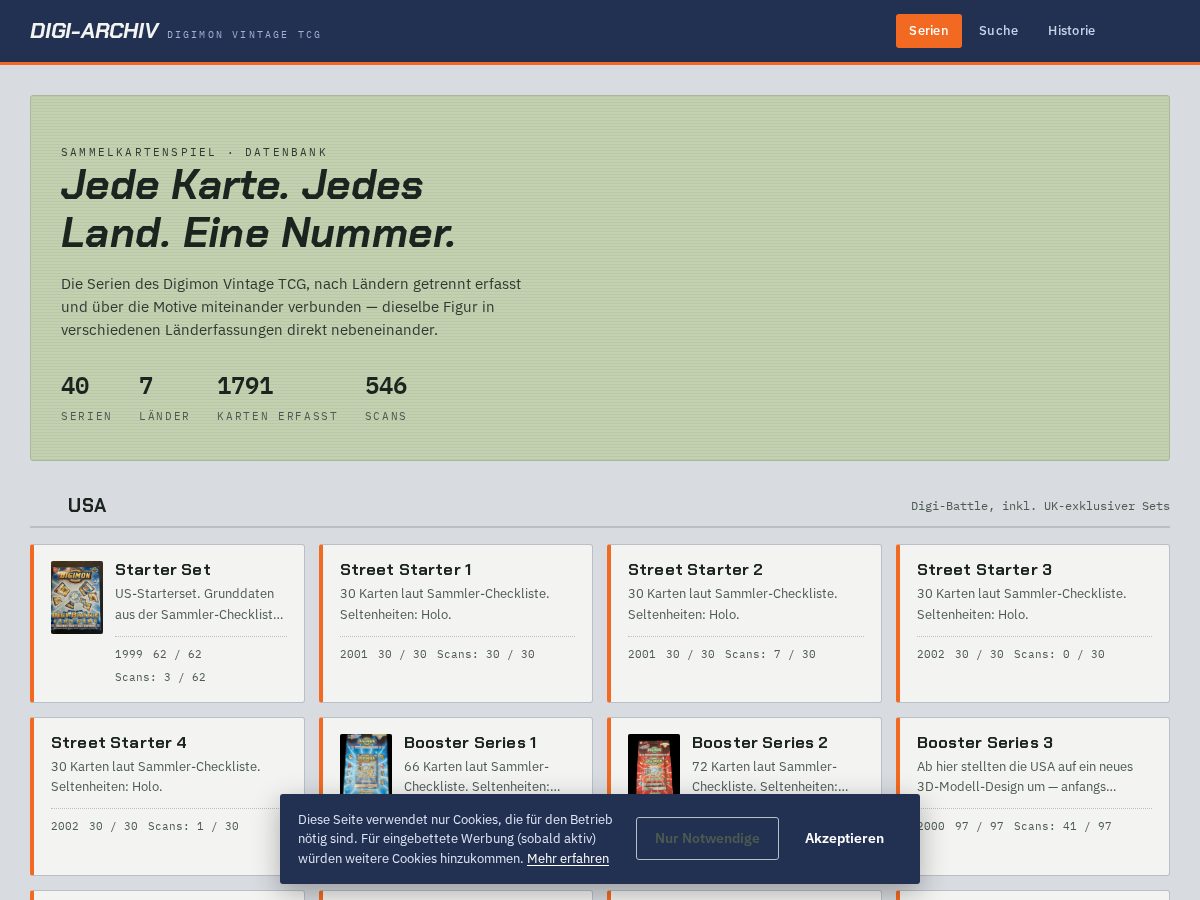Open the DIGI-ARCHIV logo home link
The image size is (1200, 900).
[x=94, y=31]
